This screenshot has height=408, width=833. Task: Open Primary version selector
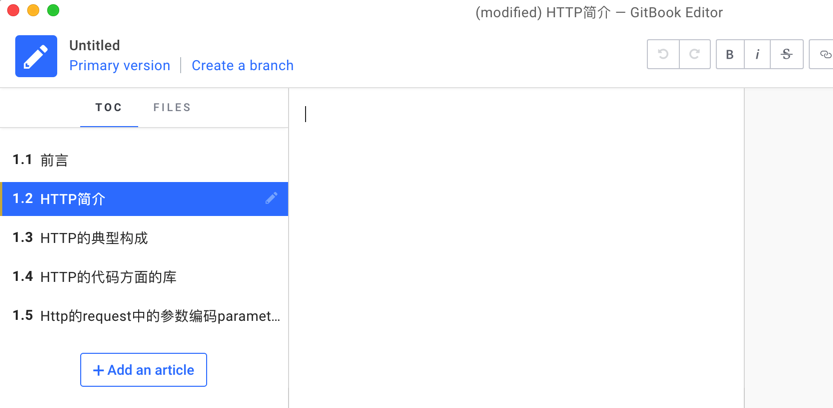pyautogui.click(x=119, y=66)
